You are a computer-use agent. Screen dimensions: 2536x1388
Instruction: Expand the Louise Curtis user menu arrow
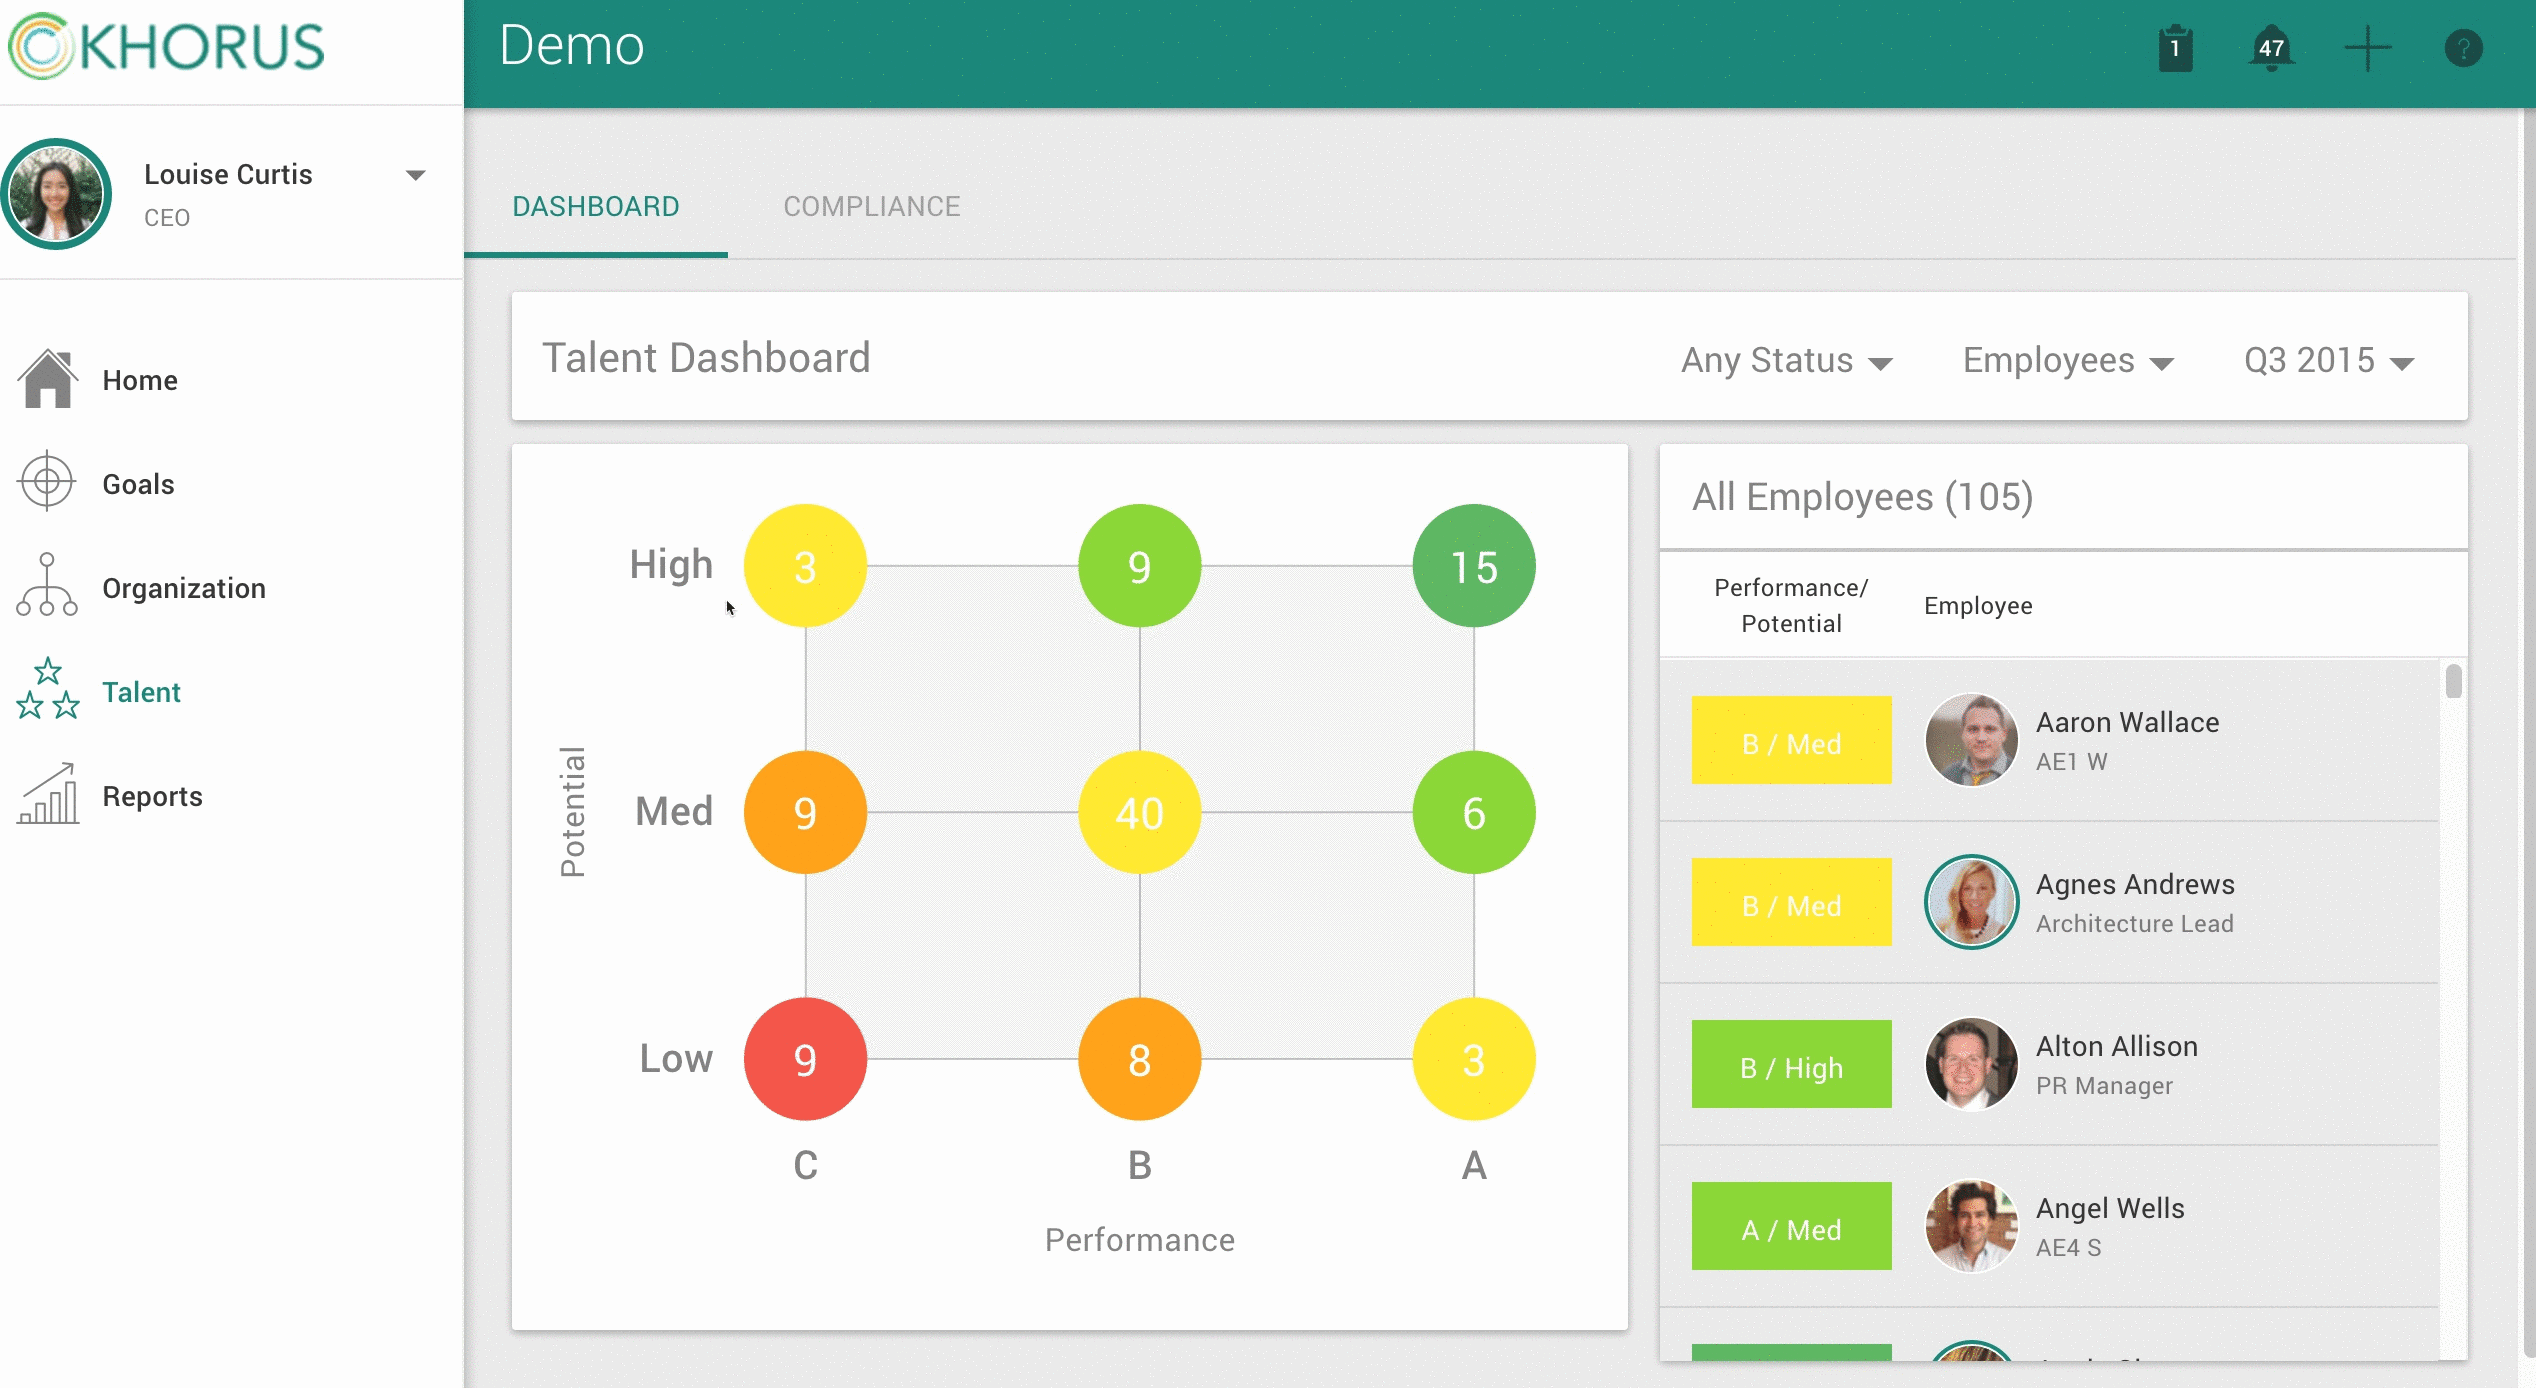416,175
